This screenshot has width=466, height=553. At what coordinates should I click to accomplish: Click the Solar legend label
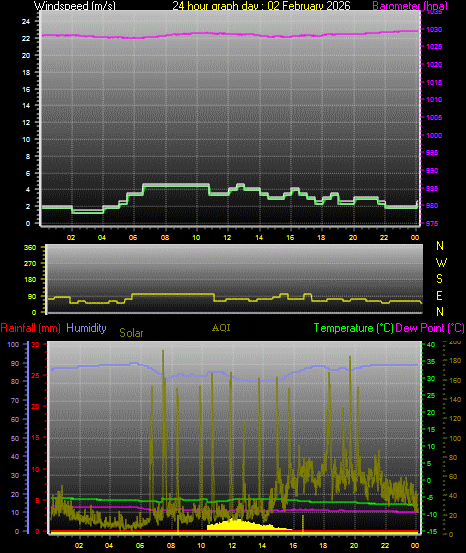(131, 333)
